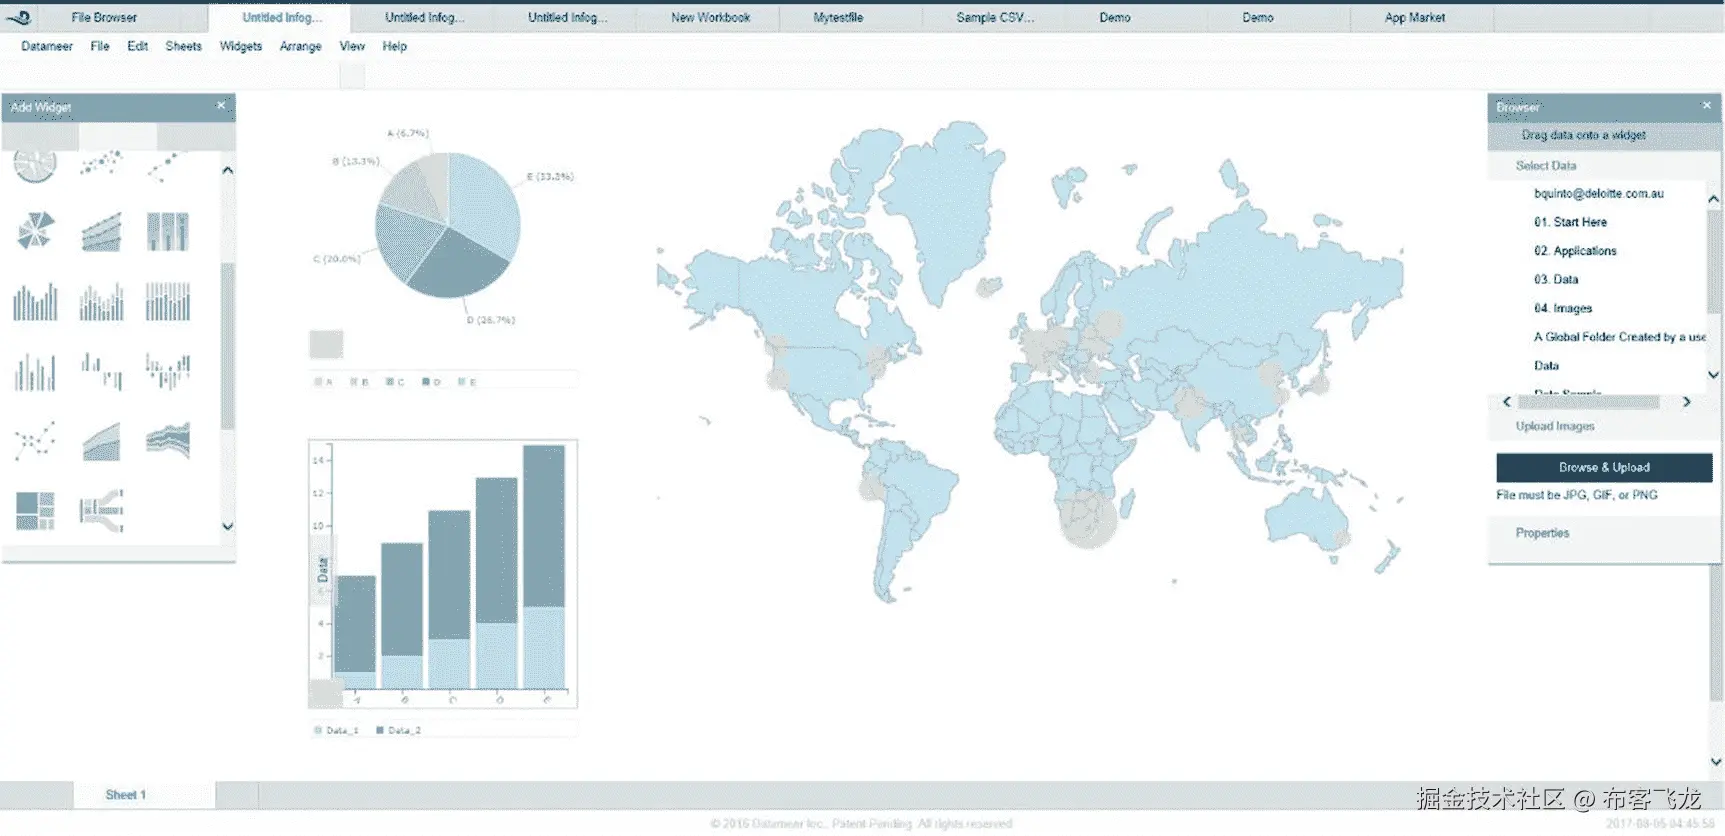This screenshot has height=836, width=1725.
Task: Click the Data_1 legend swatch
Action: tap(319, 731)
